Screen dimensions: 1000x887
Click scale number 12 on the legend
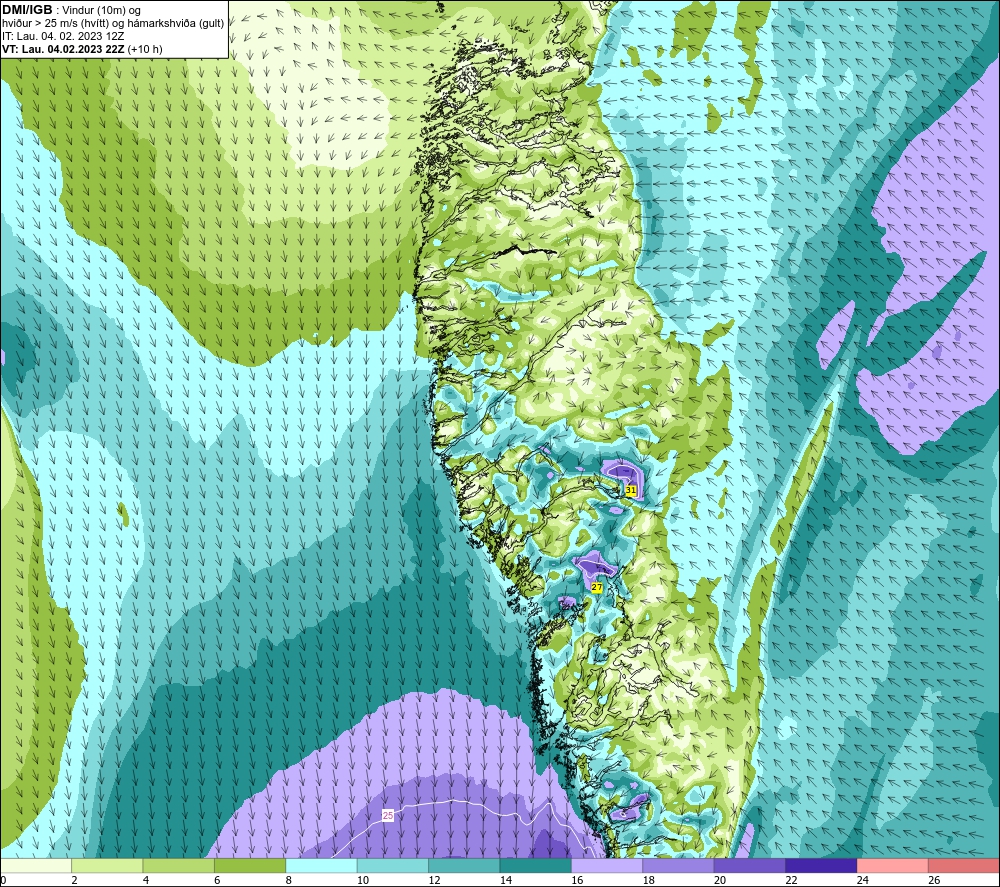pyautogui.click(x=434, y=880)
